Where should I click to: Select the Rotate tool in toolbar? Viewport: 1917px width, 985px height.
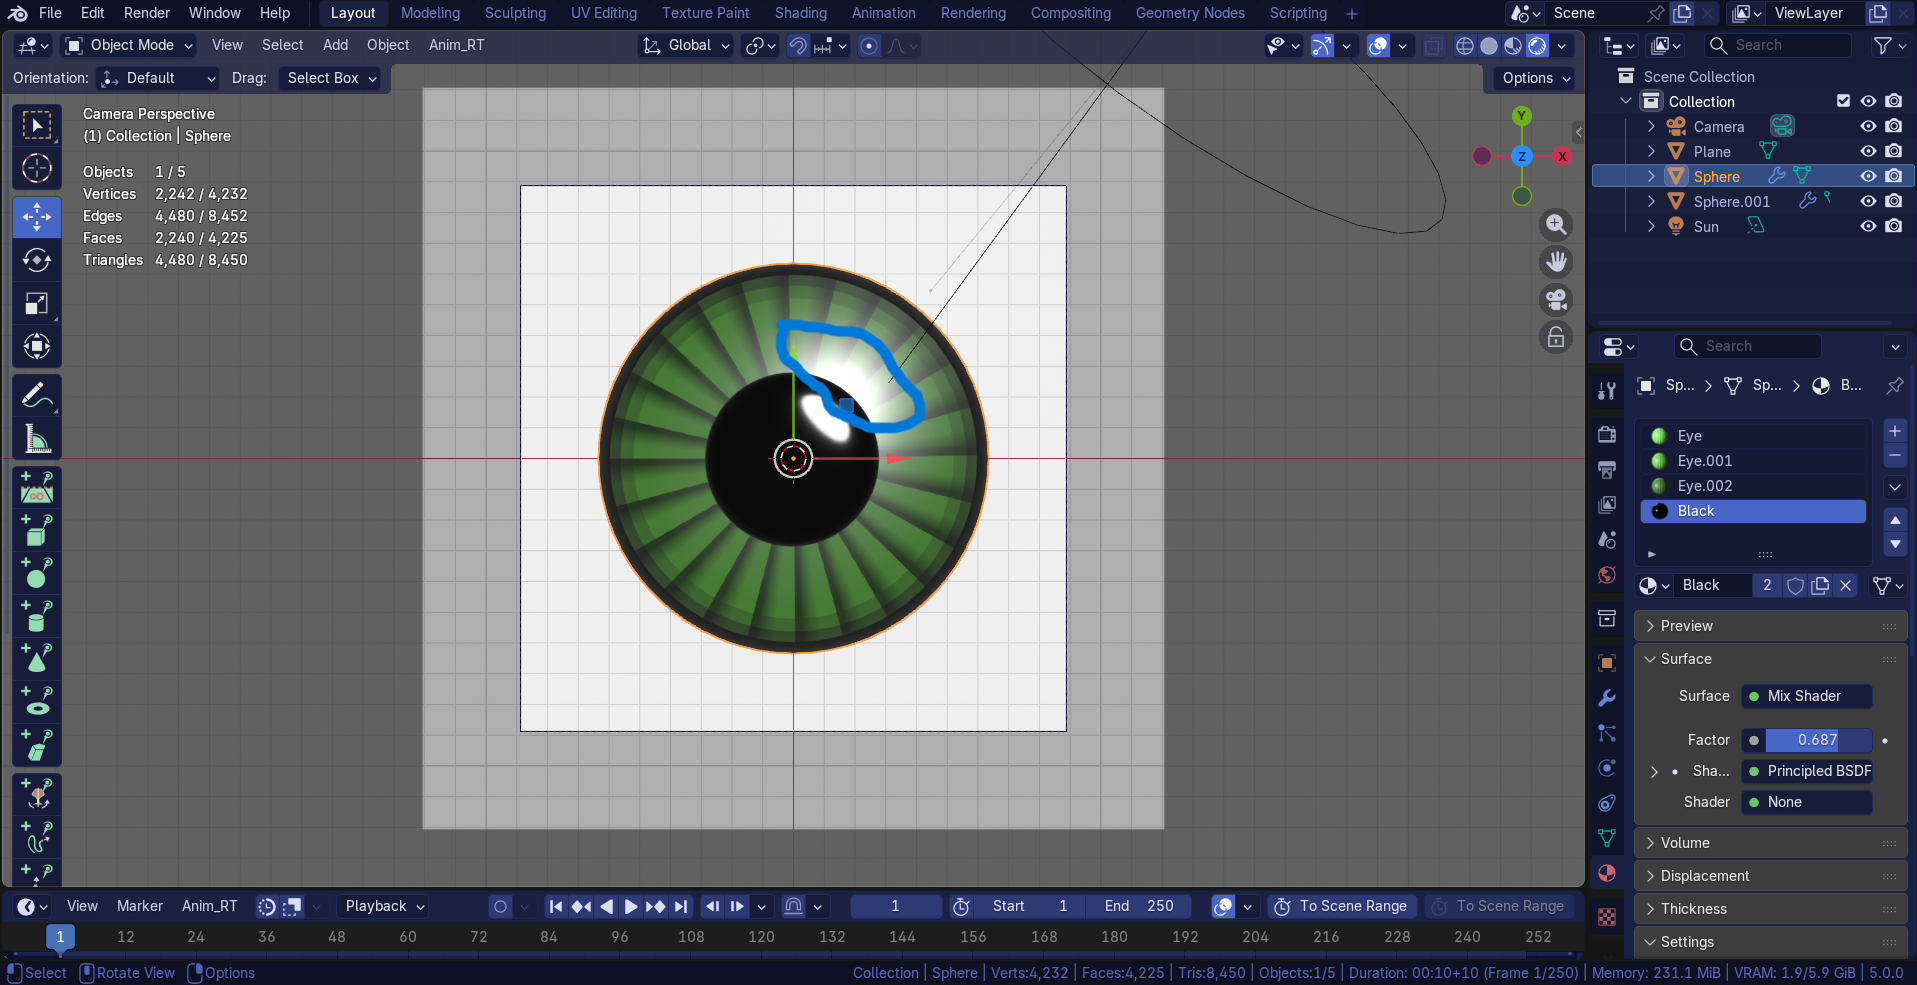37,260
